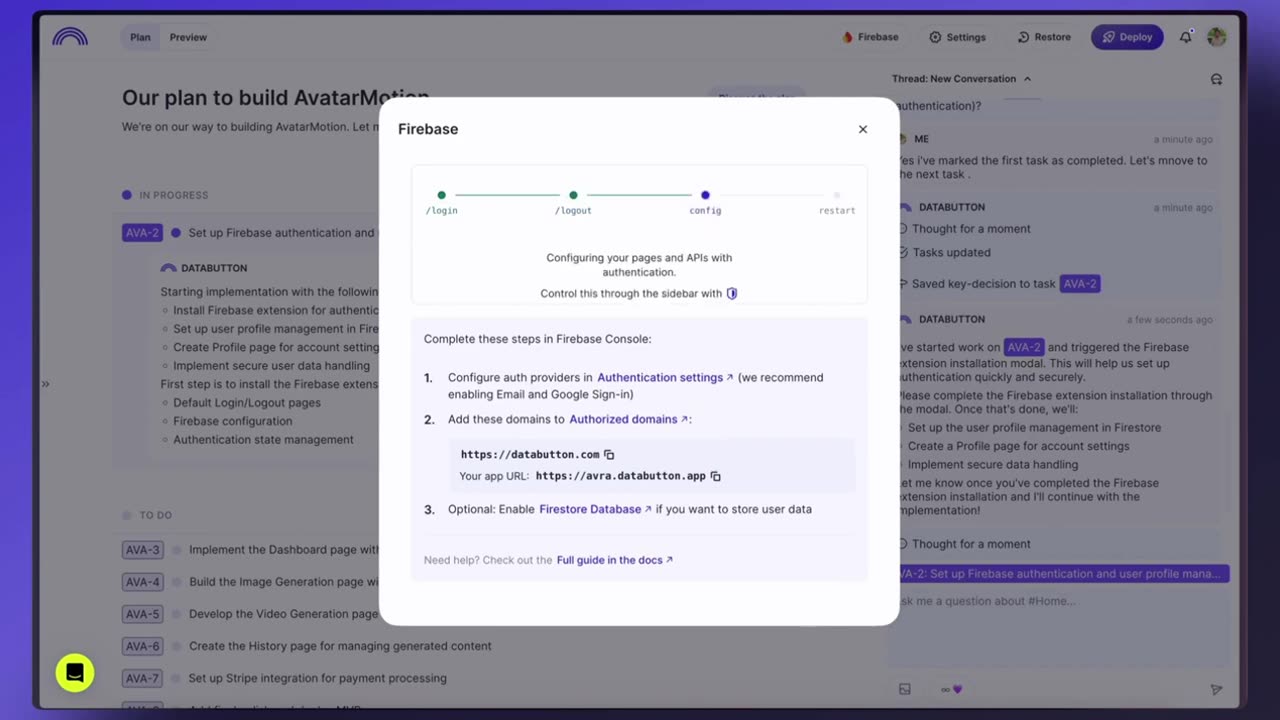Copy https://databutton.com domain to clipboard

609,454
